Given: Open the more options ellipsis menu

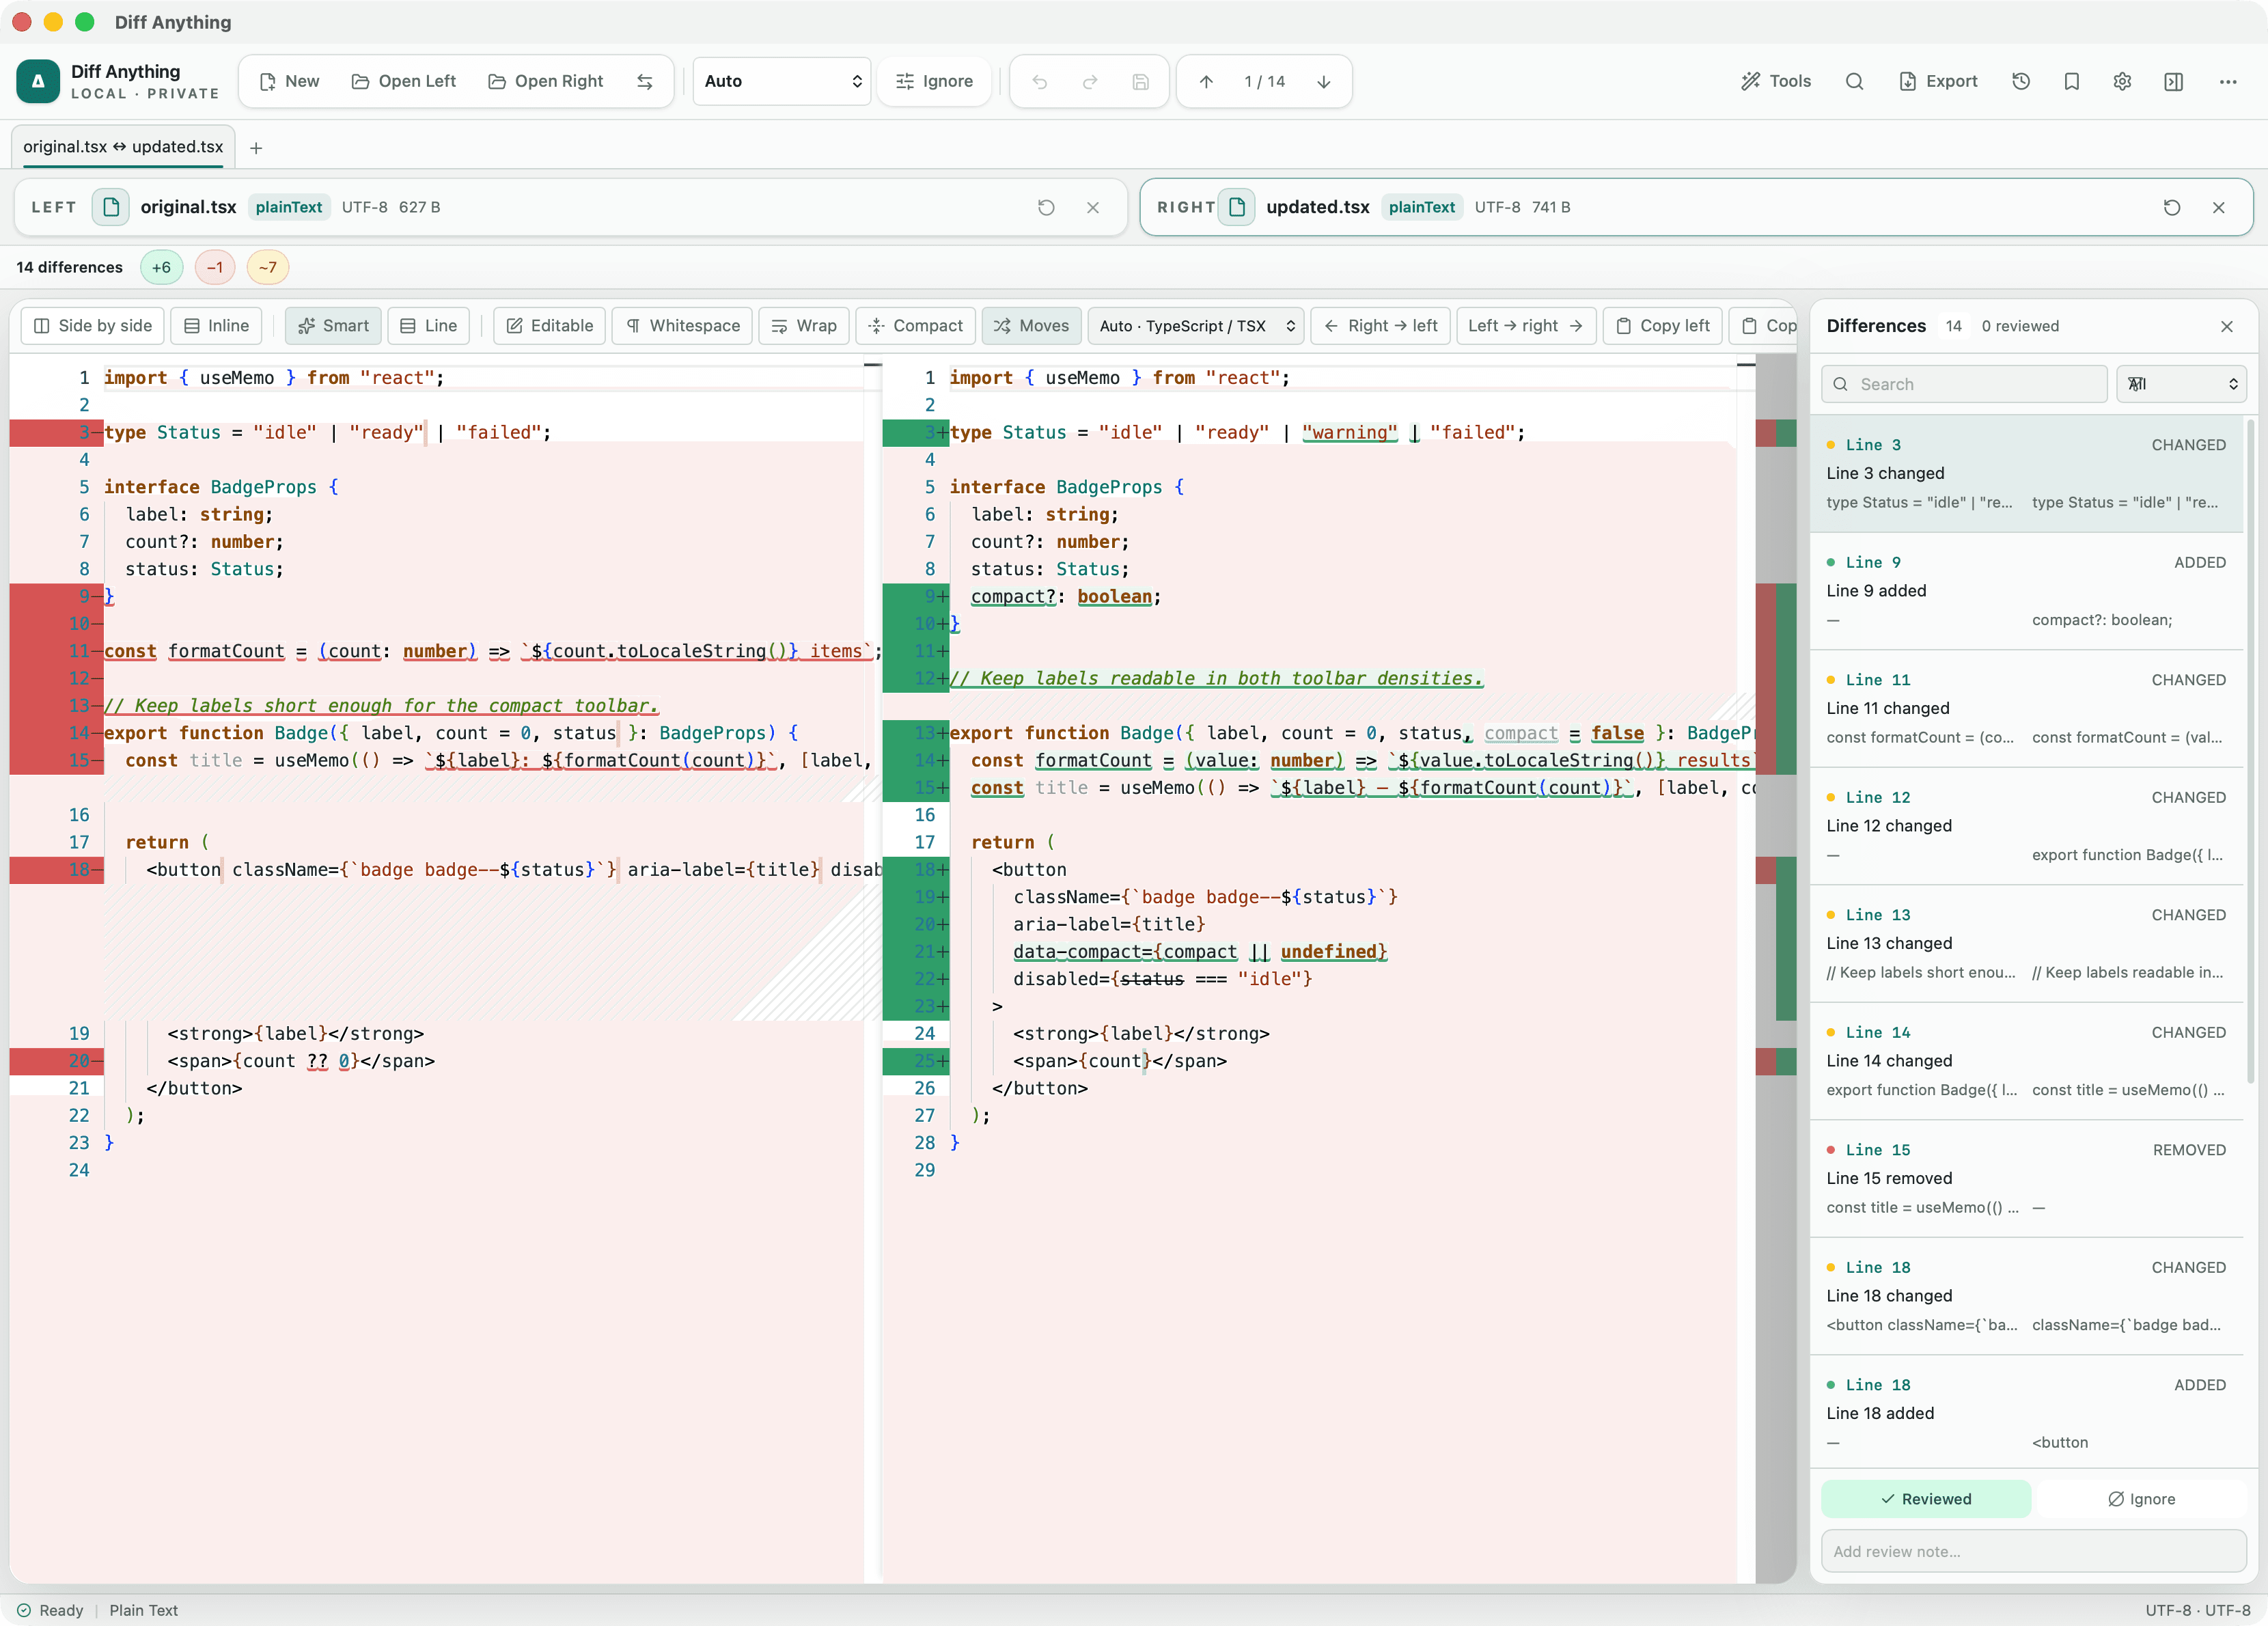Looking at the screenshot, I should pyautogui.click(x=2228, y=82).
